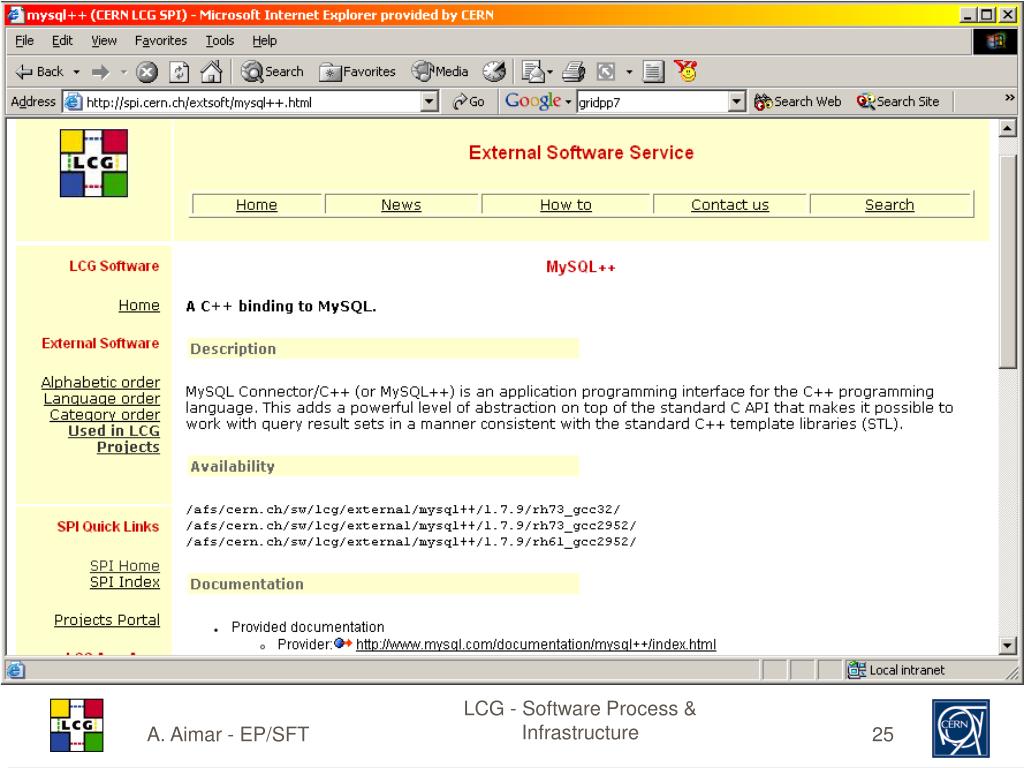Open the SPI Index link
This screenshot has width=1024, height=768.
pyautogui.click(x=125, y=582)
